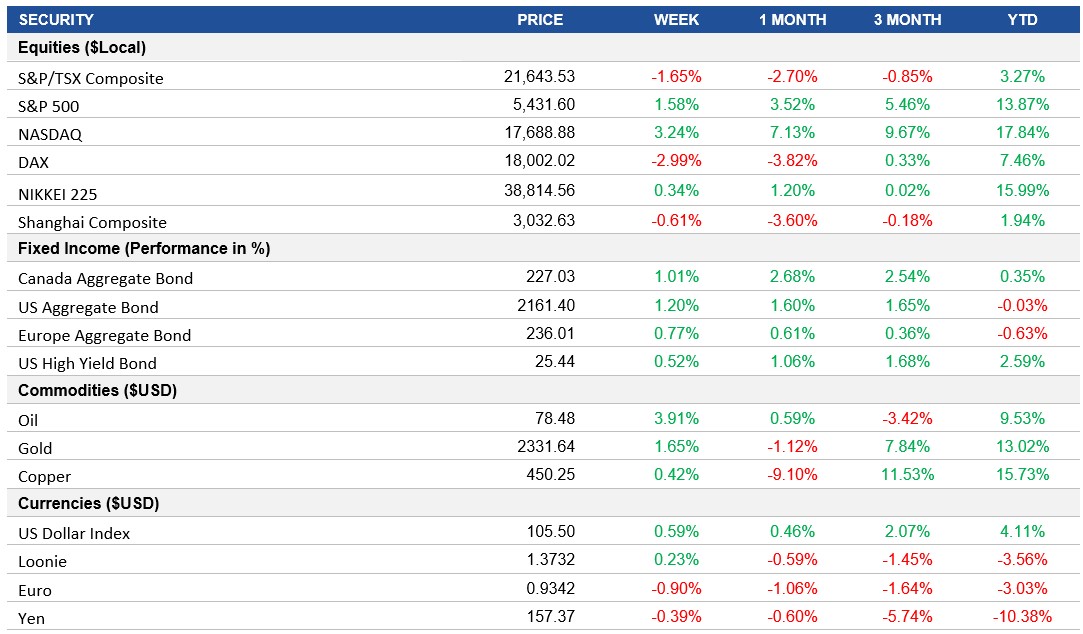Screen dimensions: 1083x634
Task: Click the 3 MONTH column header
Action: 906,19
